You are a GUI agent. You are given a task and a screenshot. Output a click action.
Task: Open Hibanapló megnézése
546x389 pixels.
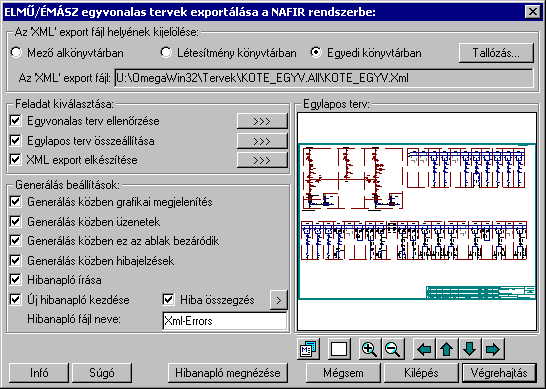pos(228,373)
